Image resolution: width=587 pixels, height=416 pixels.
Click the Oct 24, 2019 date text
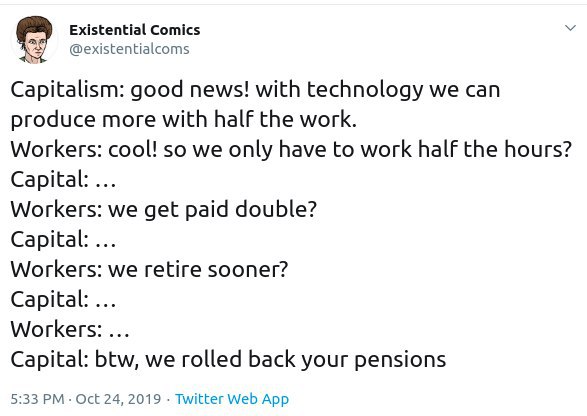118,399
